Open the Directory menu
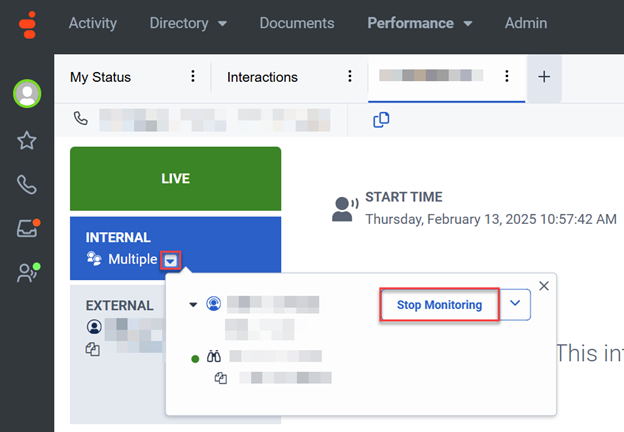The width and height of the screenshot is (624, 432). [x=188, y=22]
